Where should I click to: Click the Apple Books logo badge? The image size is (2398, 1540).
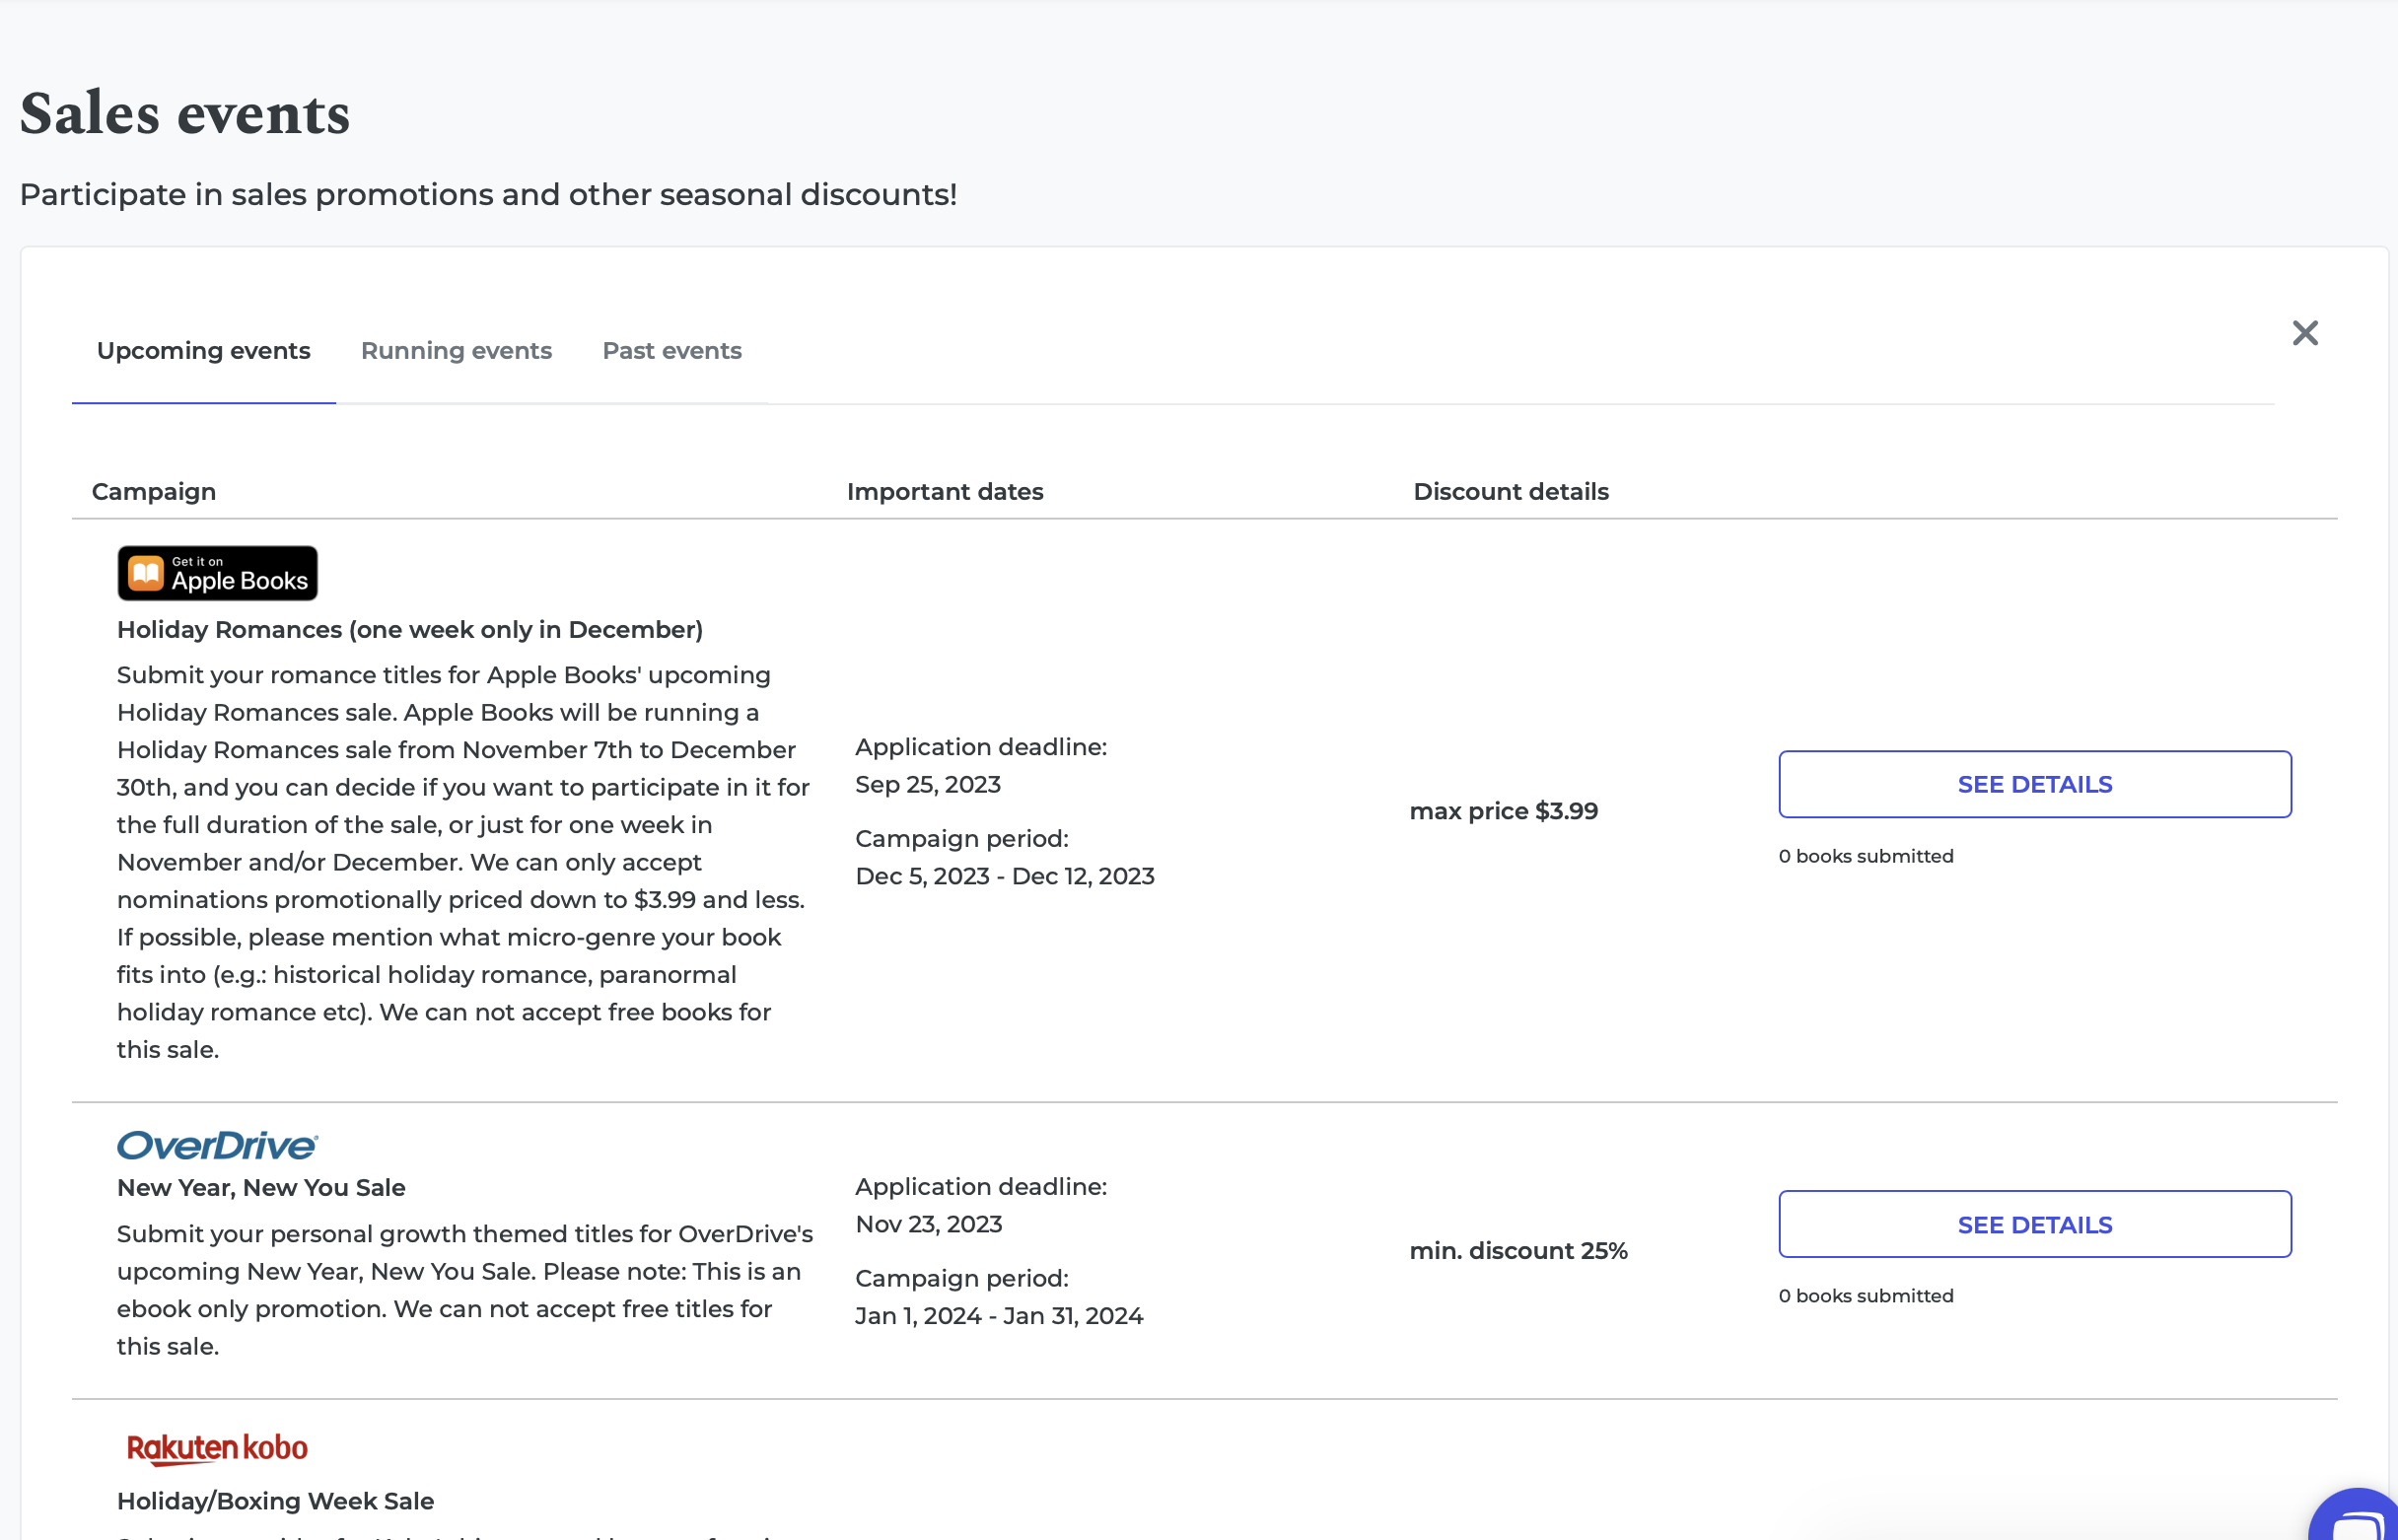point(217,573)
